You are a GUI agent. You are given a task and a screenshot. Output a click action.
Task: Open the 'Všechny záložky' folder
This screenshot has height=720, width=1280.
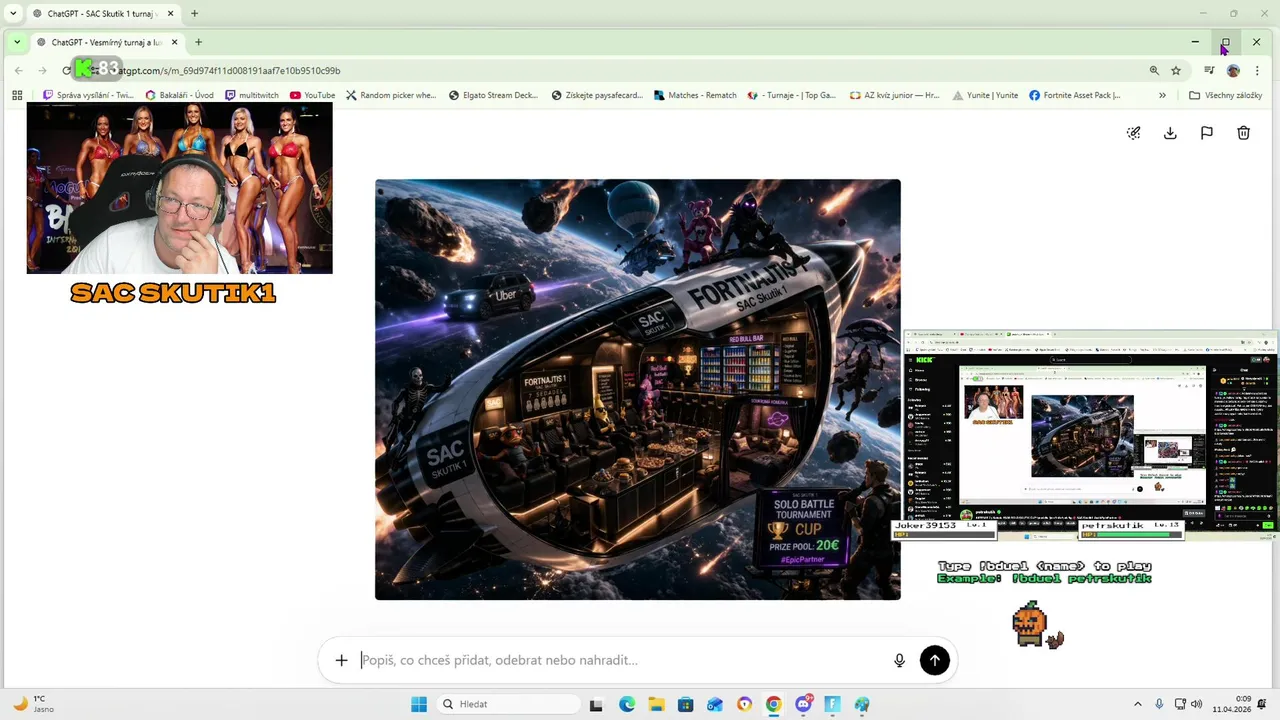pyautogui.click(x=1226, y=95)
